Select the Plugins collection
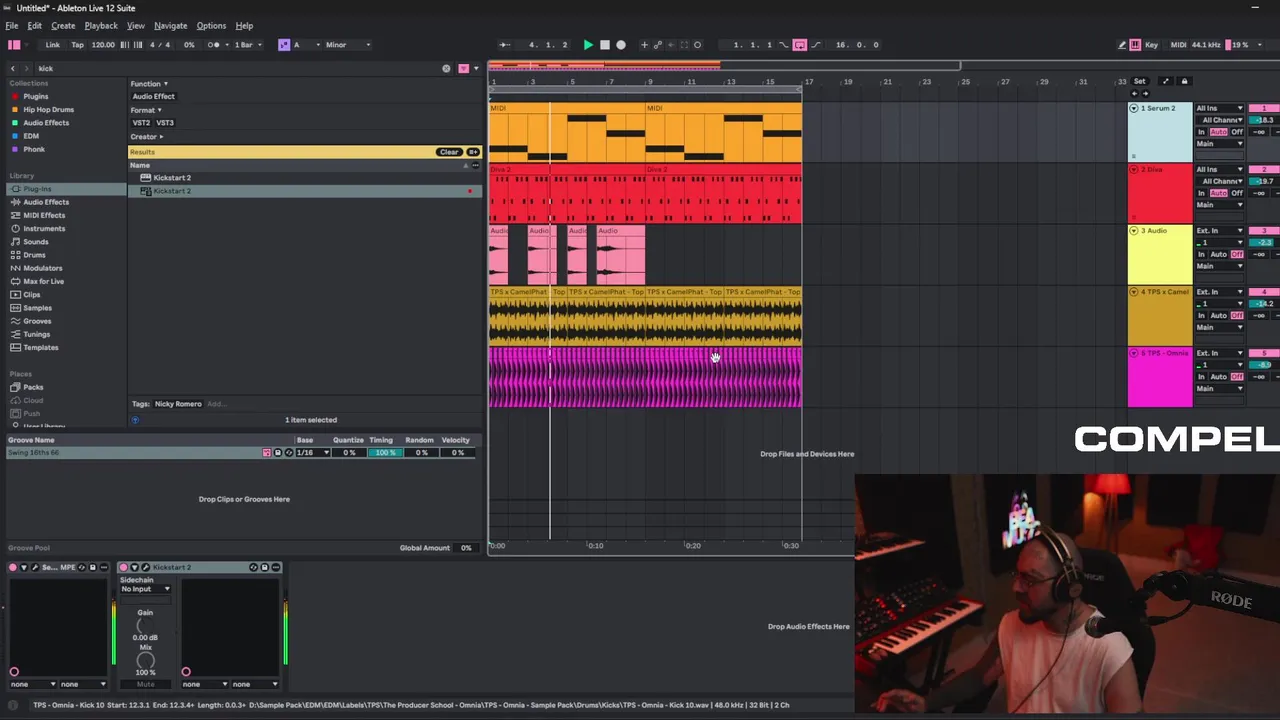The width and height of the screenshot is (1280, 720). tap(35, 97)
